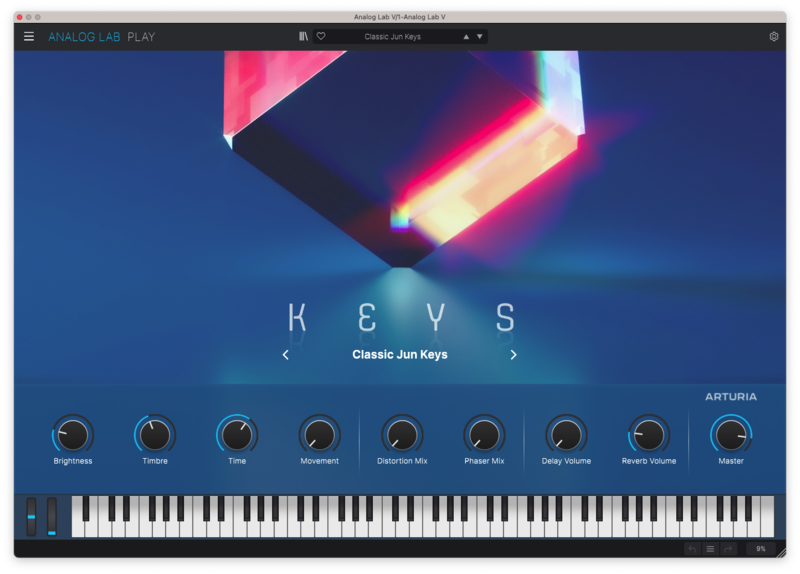Screen dimensions: 800x574
Task: Click the Brightness knob
Action: (x=73, y=435)
